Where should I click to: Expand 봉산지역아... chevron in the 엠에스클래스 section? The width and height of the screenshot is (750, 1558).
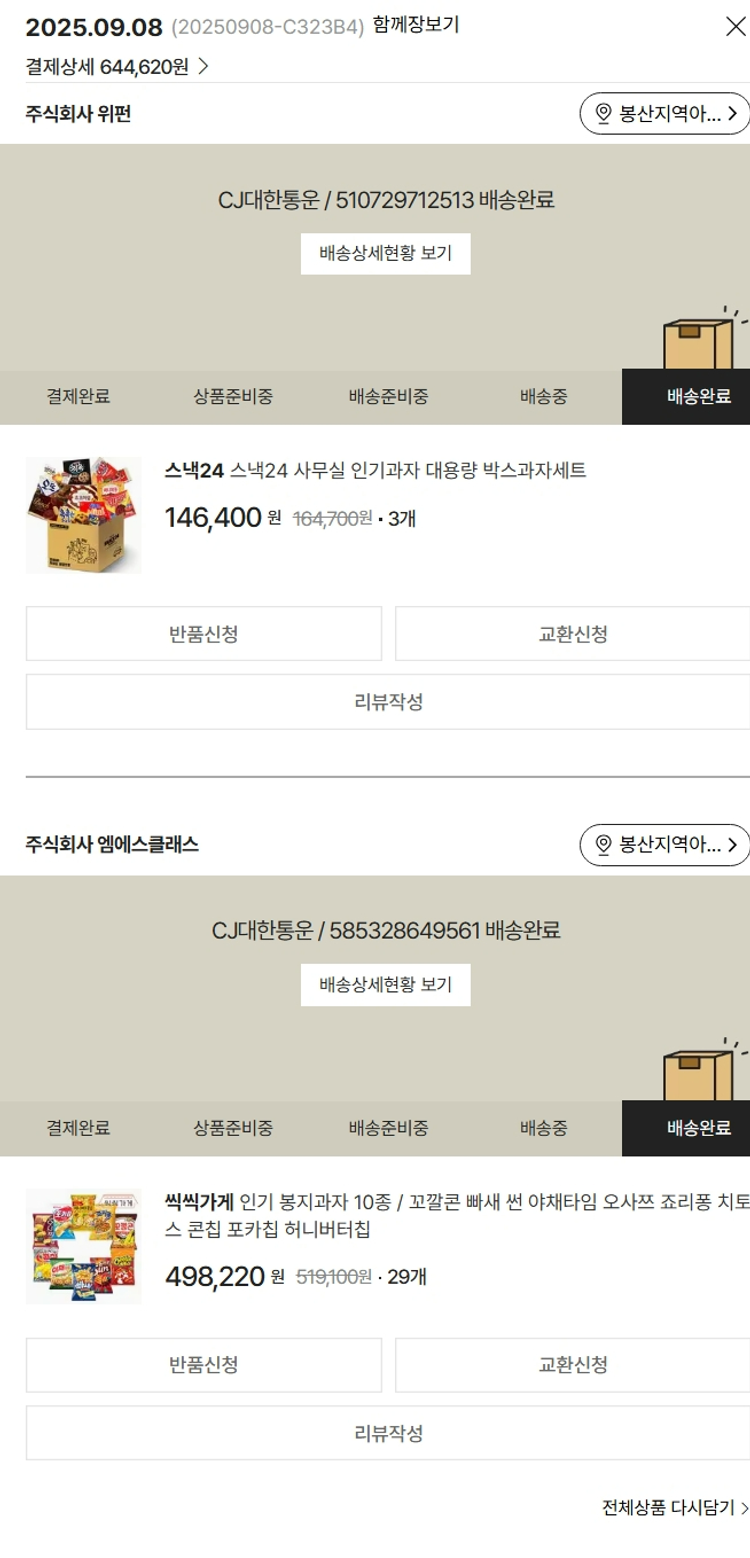pos(732,845)
